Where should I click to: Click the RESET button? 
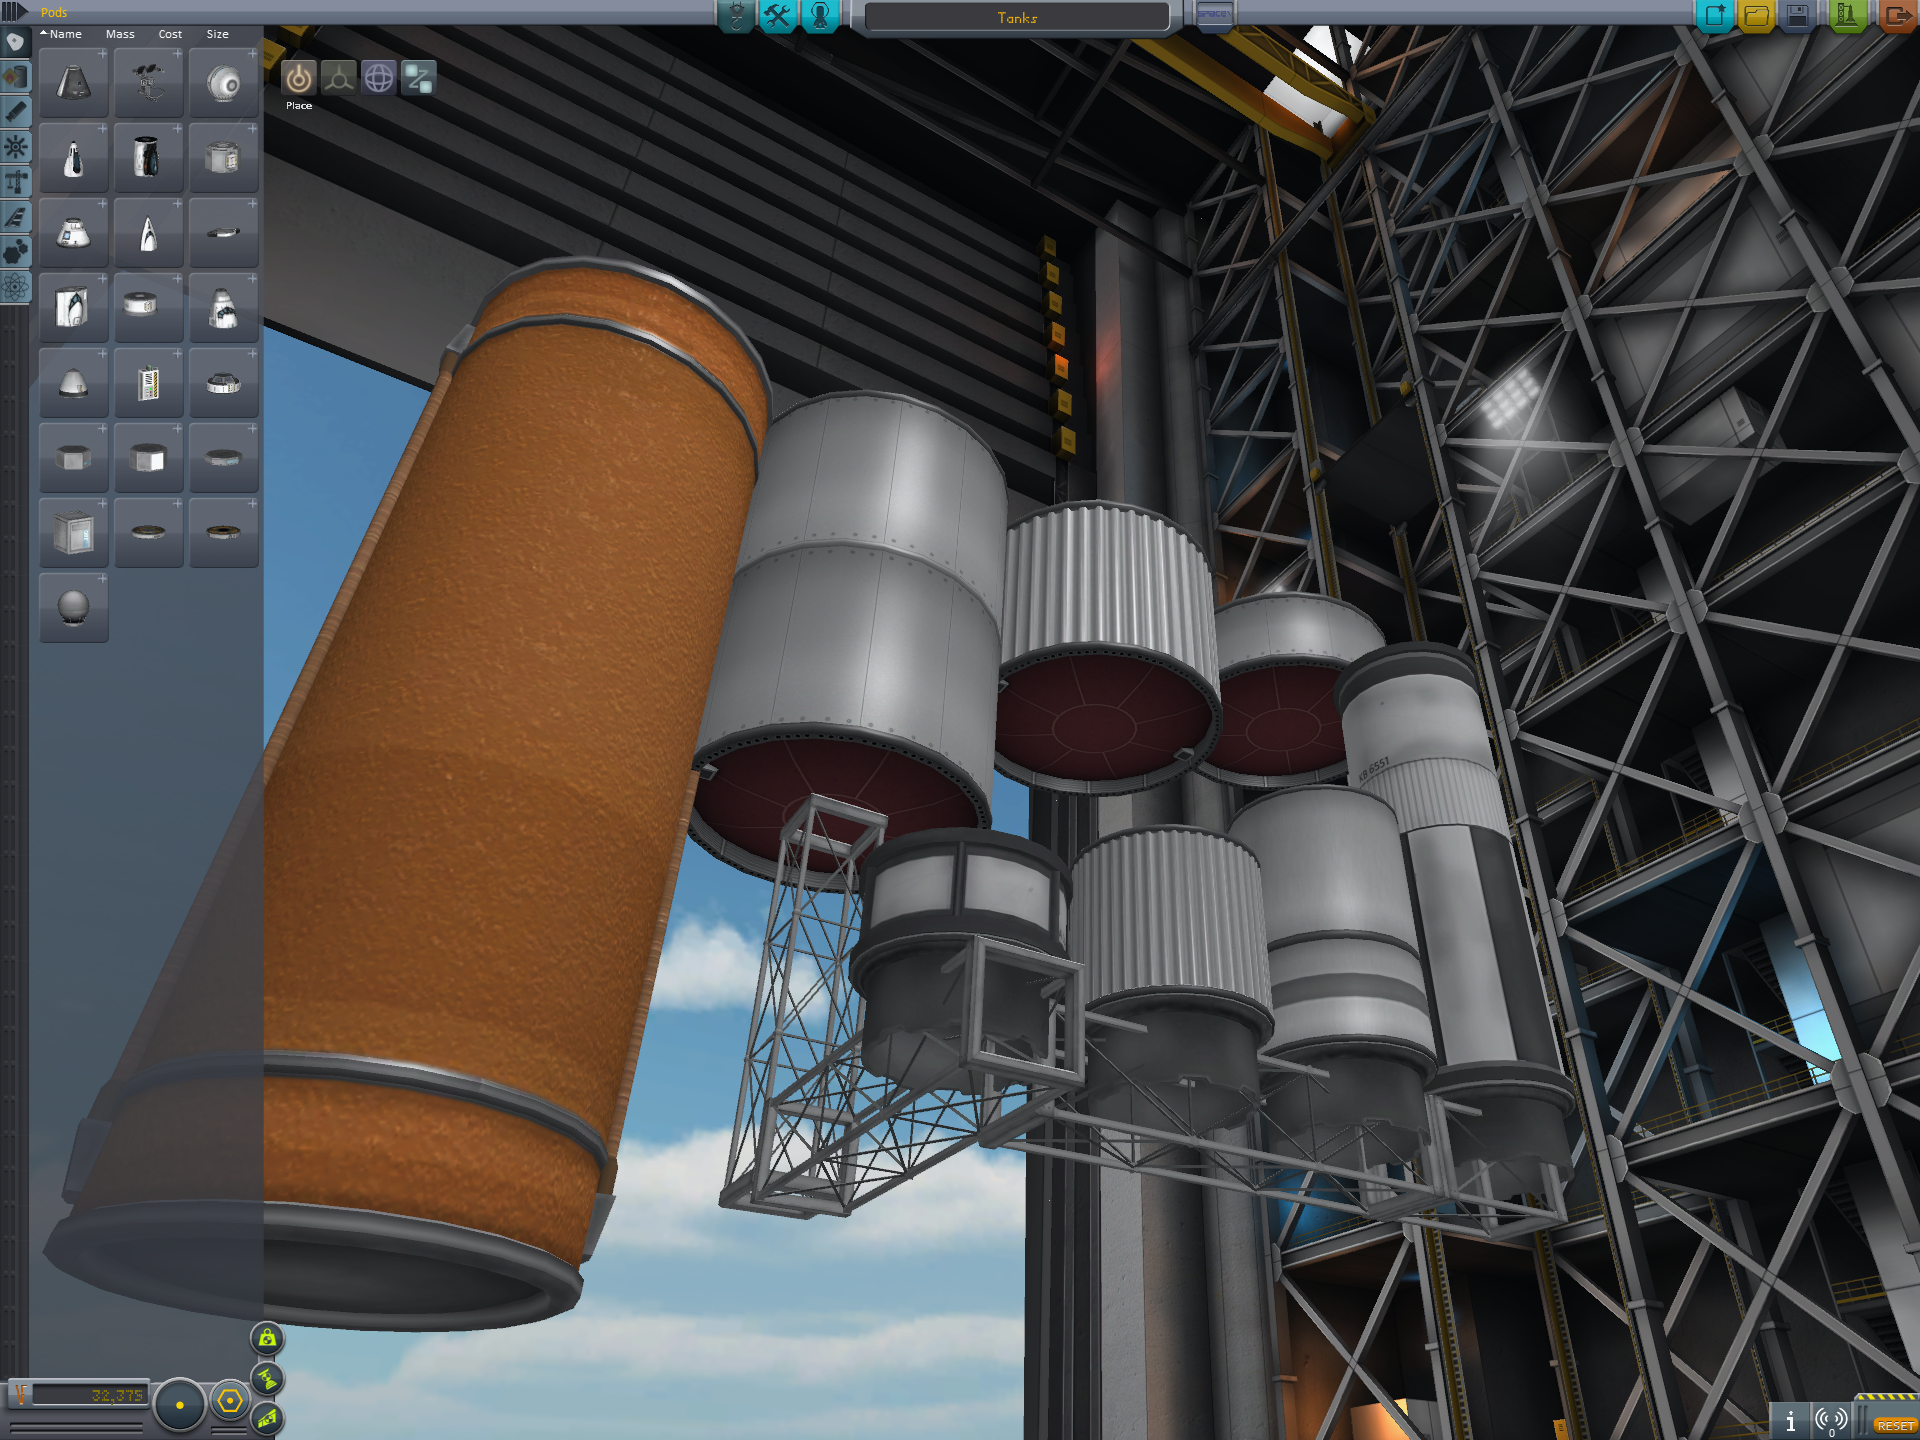(x=1895, y=1425)
